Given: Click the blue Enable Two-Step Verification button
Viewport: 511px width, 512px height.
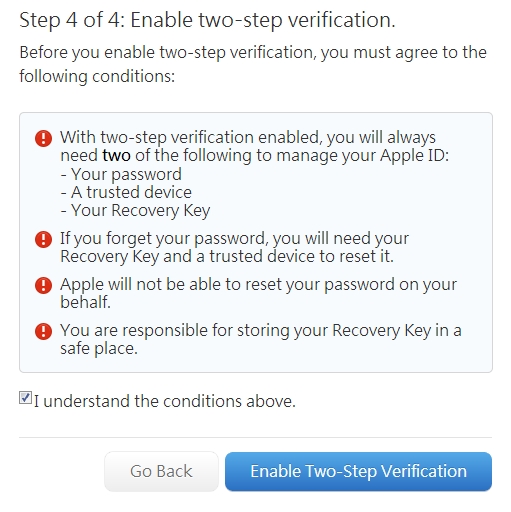Looking at the screenshot, I should pyautogui.click(x=358, y=471).
